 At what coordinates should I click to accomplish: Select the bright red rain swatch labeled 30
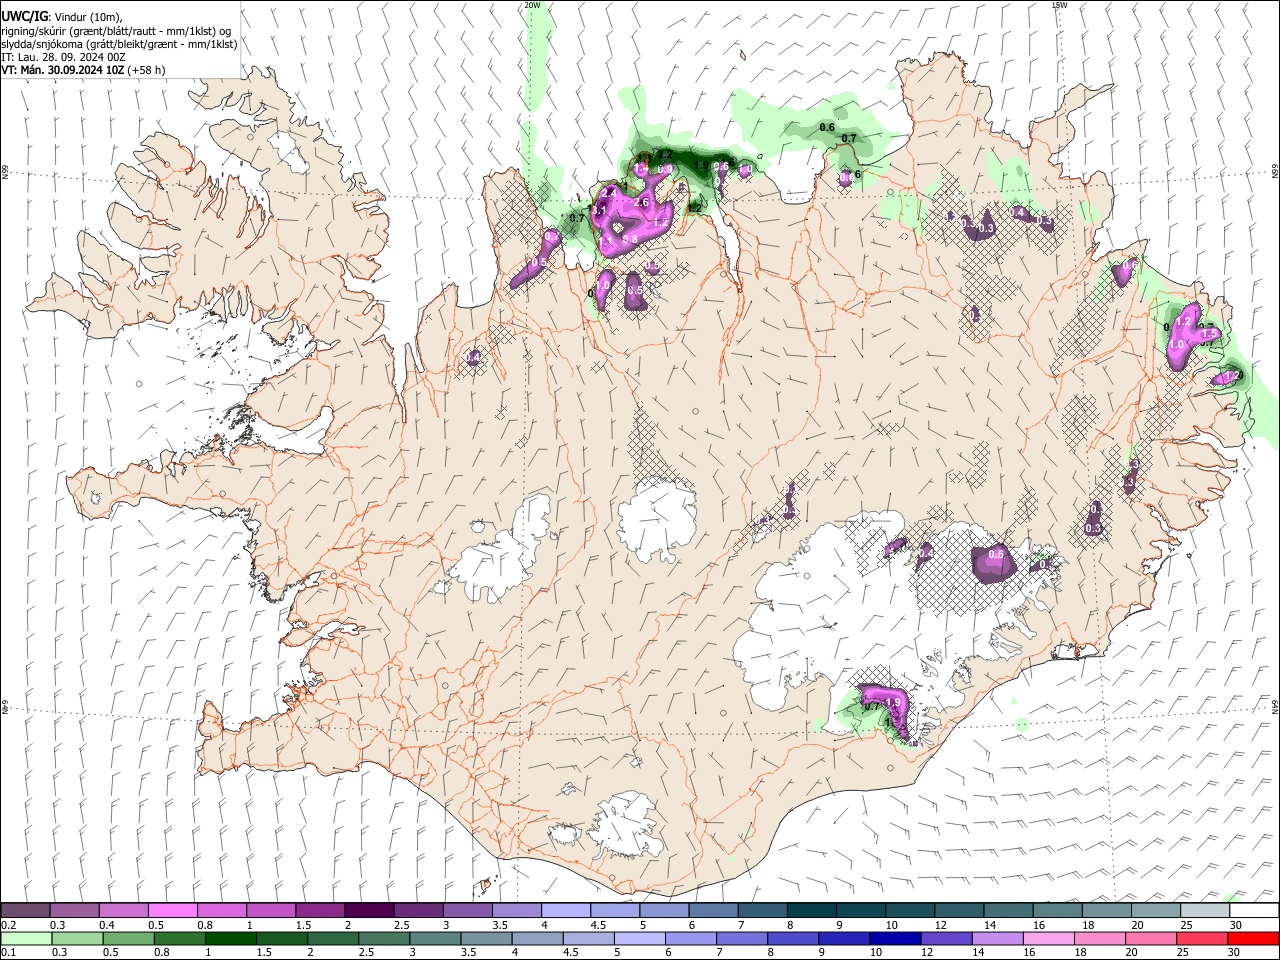(x=1253, y=938)
